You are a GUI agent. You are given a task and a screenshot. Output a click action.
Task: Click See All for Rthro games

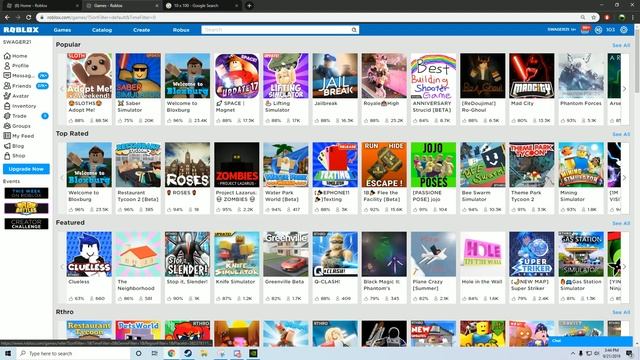point(621,312)
